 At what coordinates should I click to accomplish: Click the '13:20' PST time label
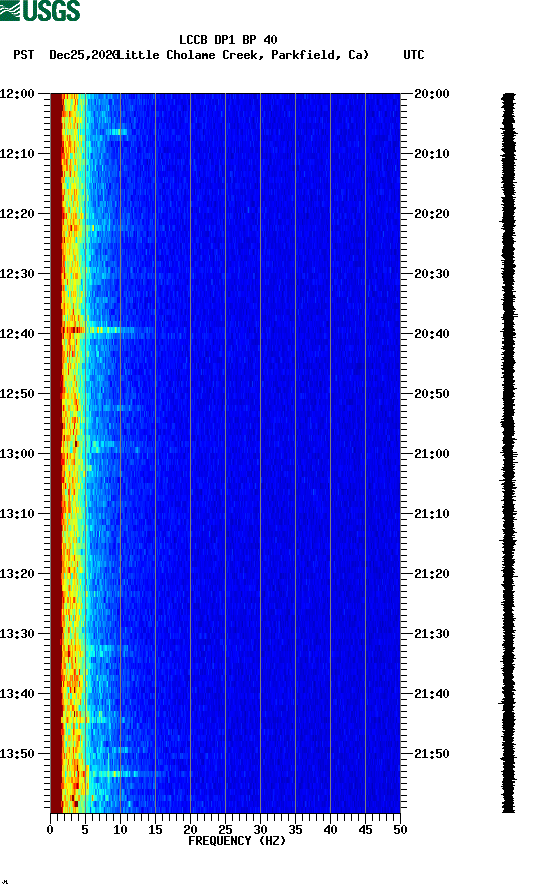tap(18, 574)
